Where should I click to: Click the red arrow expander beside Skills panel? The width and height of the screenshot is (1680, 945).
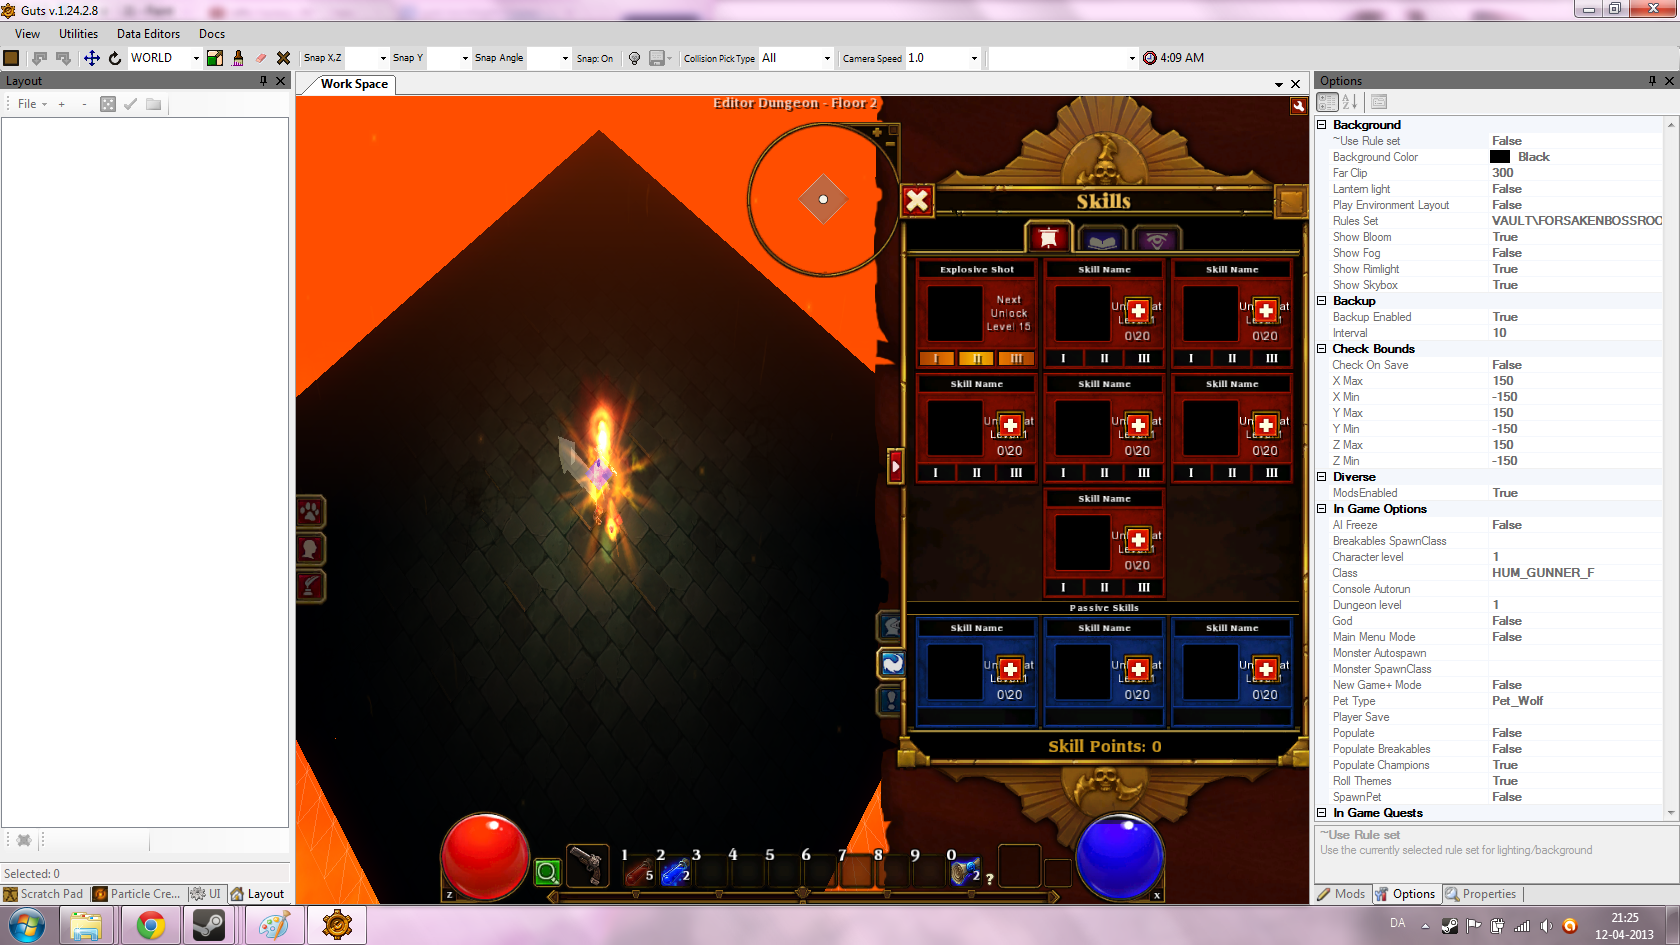click(x=896, y=465)
